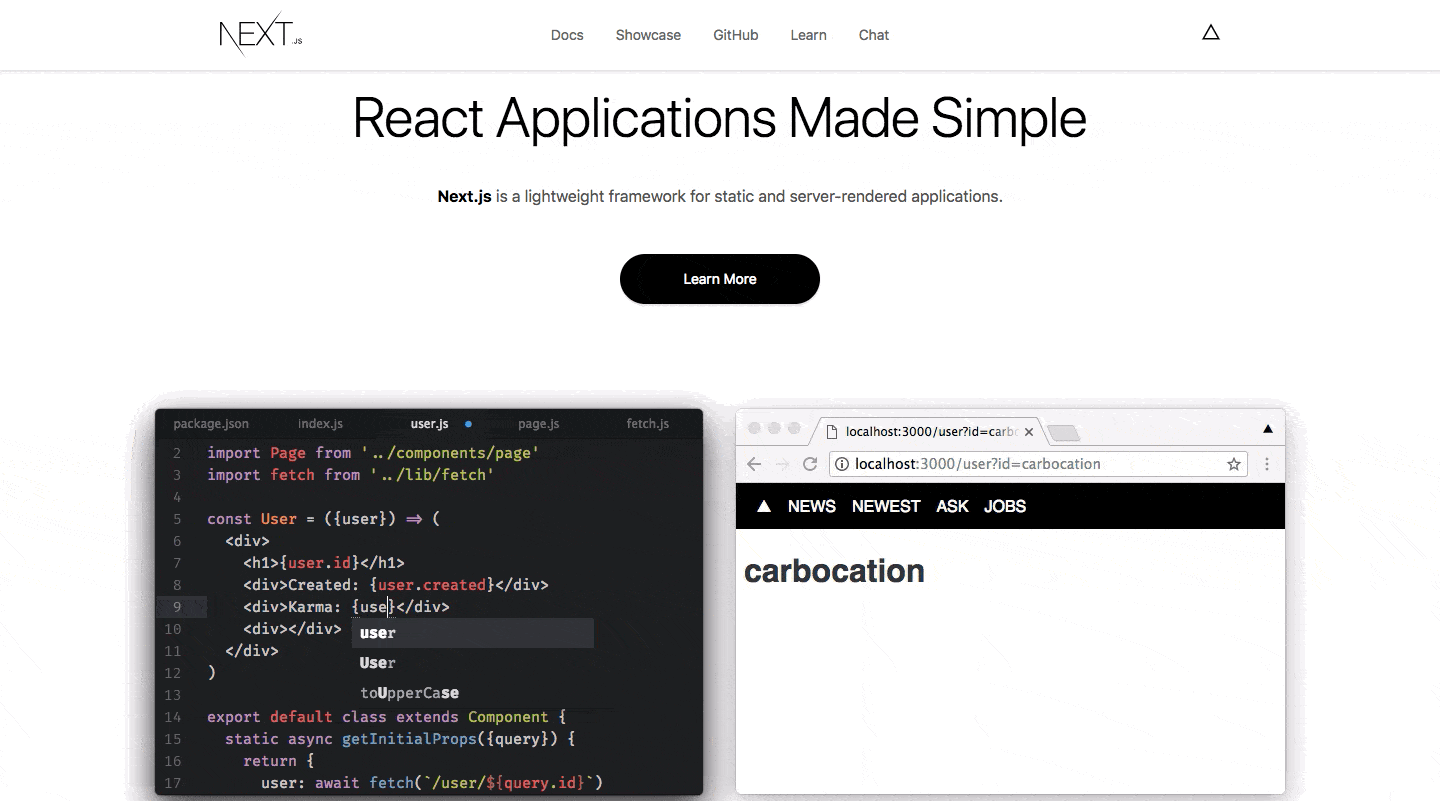1440x801 pixels.
Task: Open the Chat link in the header
Action: point(874,35)
